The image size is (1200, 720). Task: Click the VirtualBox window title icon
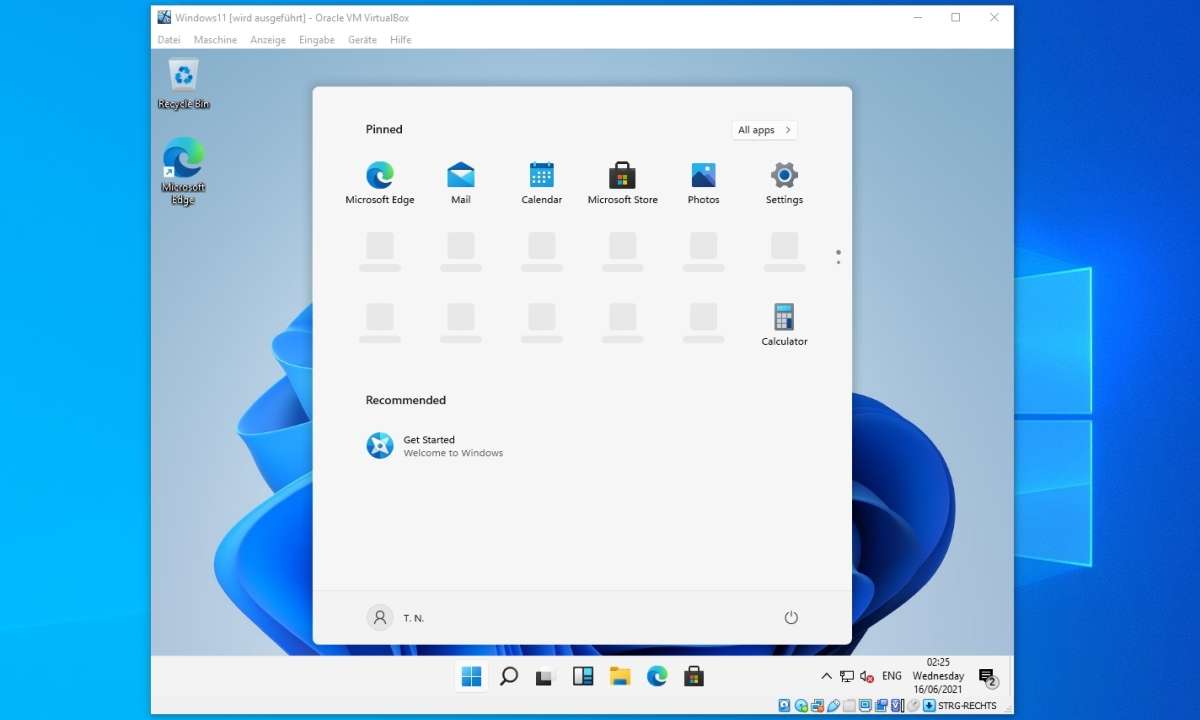[164, 17]
